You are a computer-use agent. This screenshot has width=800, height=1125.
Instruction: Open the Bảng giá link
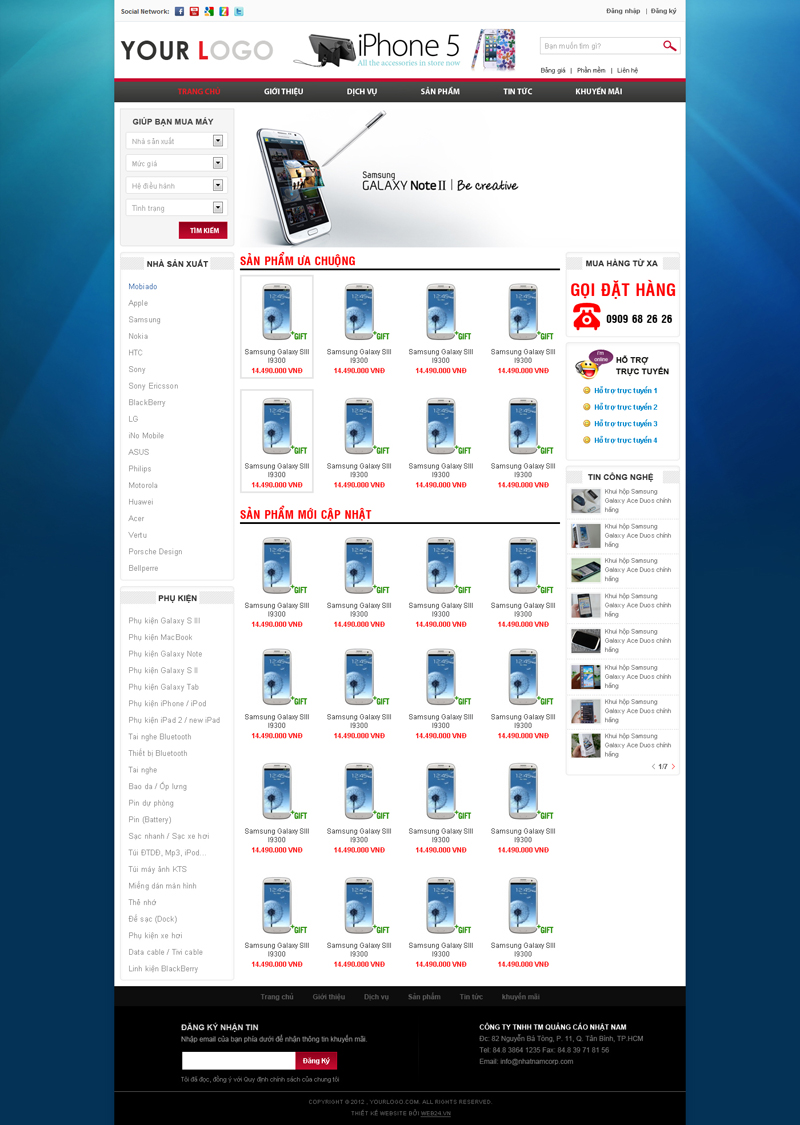552,70
